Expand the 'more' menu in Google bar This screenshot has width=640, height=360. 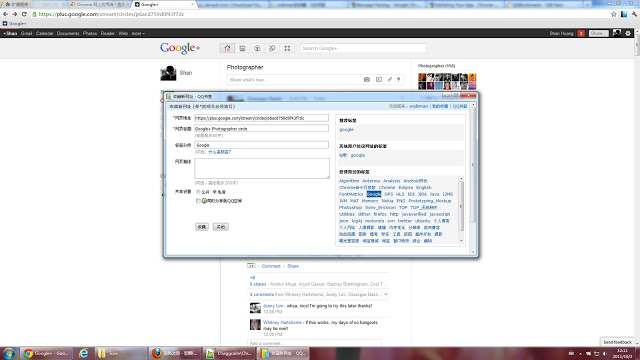[x=138, y=33]
